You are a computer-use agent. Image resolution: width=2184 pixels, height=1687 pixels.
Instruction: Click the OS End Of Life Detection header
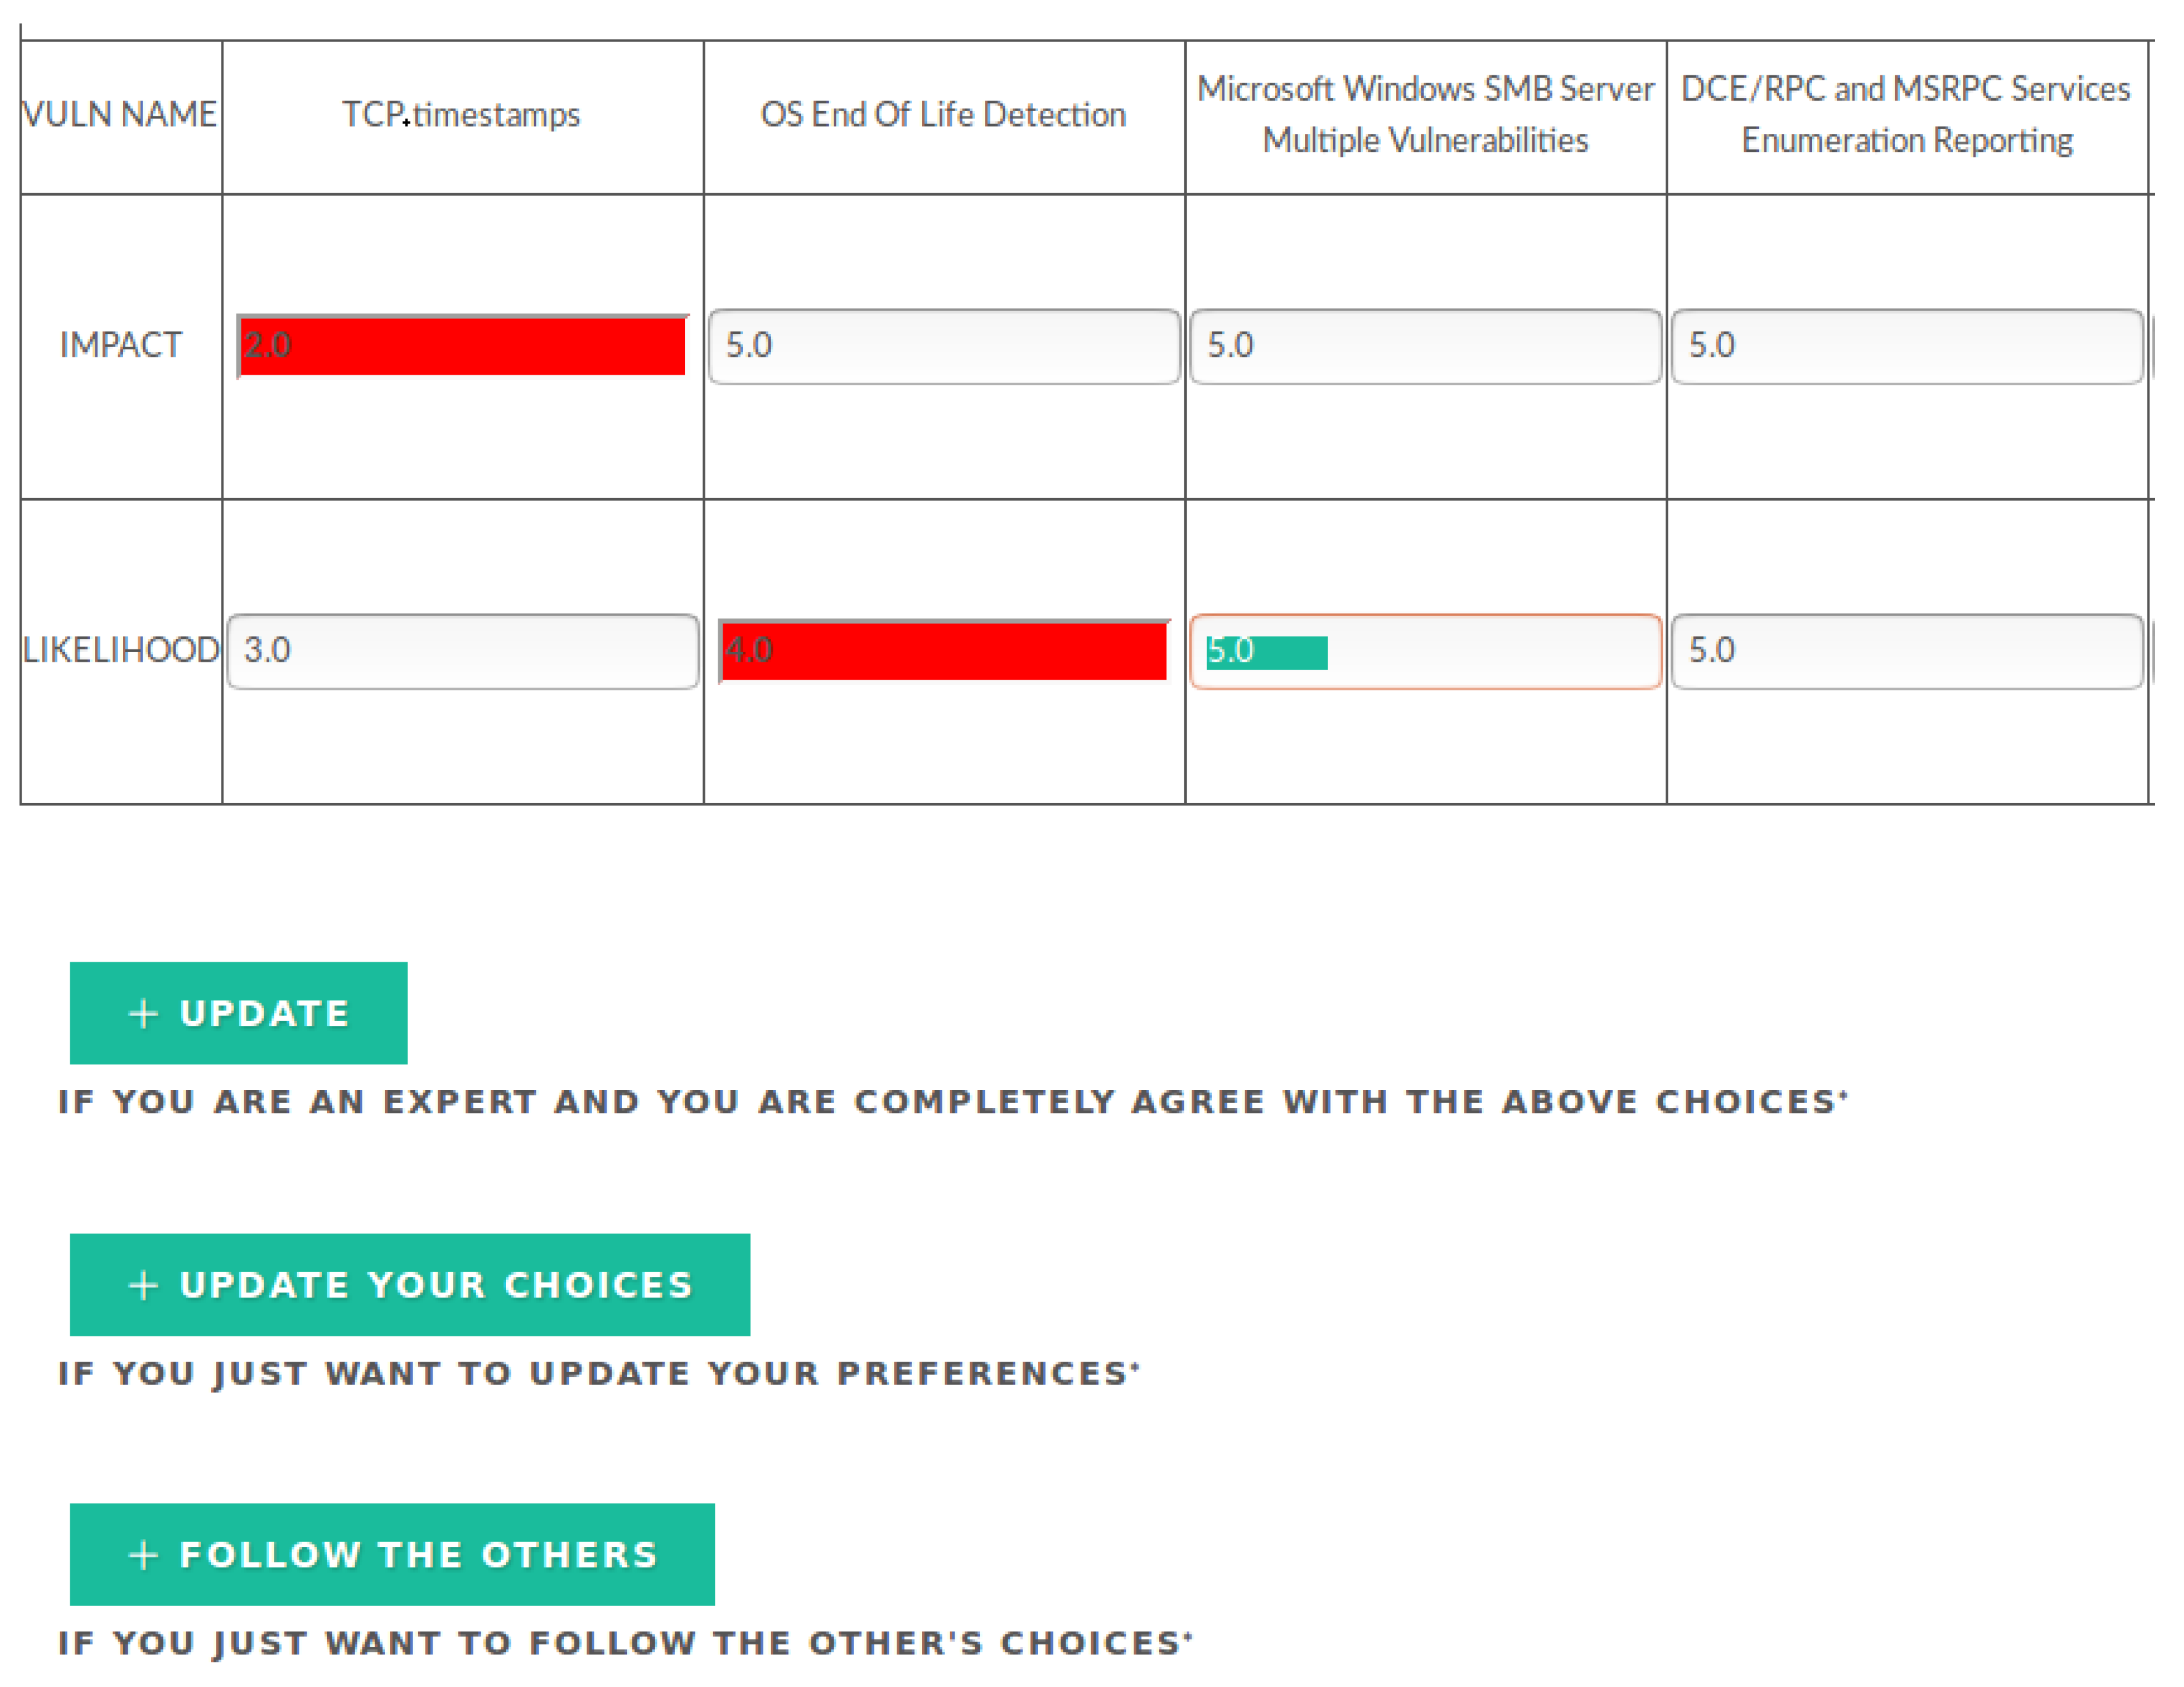[x=943, y=115]
